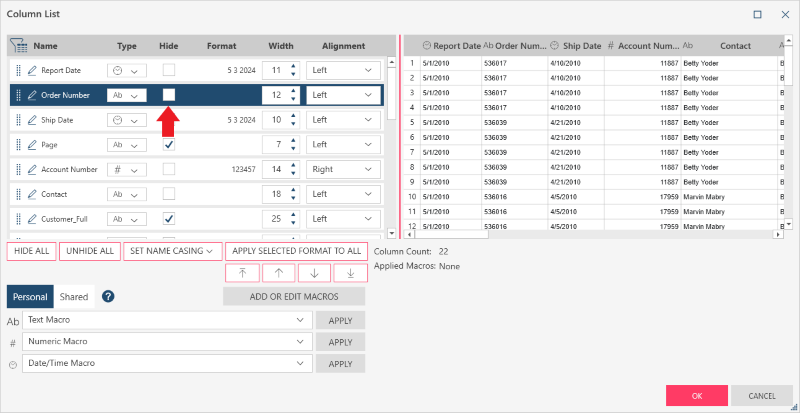Click the Contact column header in preview
The width and height of the screenshot is (800, 413).
(x=735, y=46)
